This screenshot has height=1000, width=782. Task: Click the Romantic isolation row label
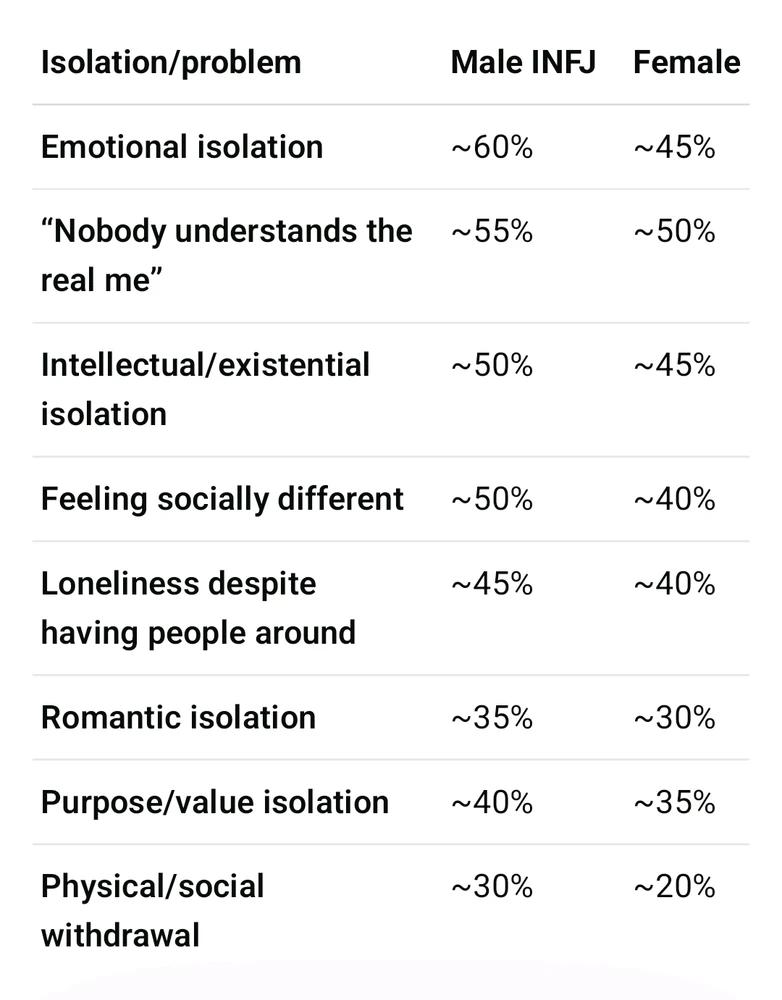(179, 717)
